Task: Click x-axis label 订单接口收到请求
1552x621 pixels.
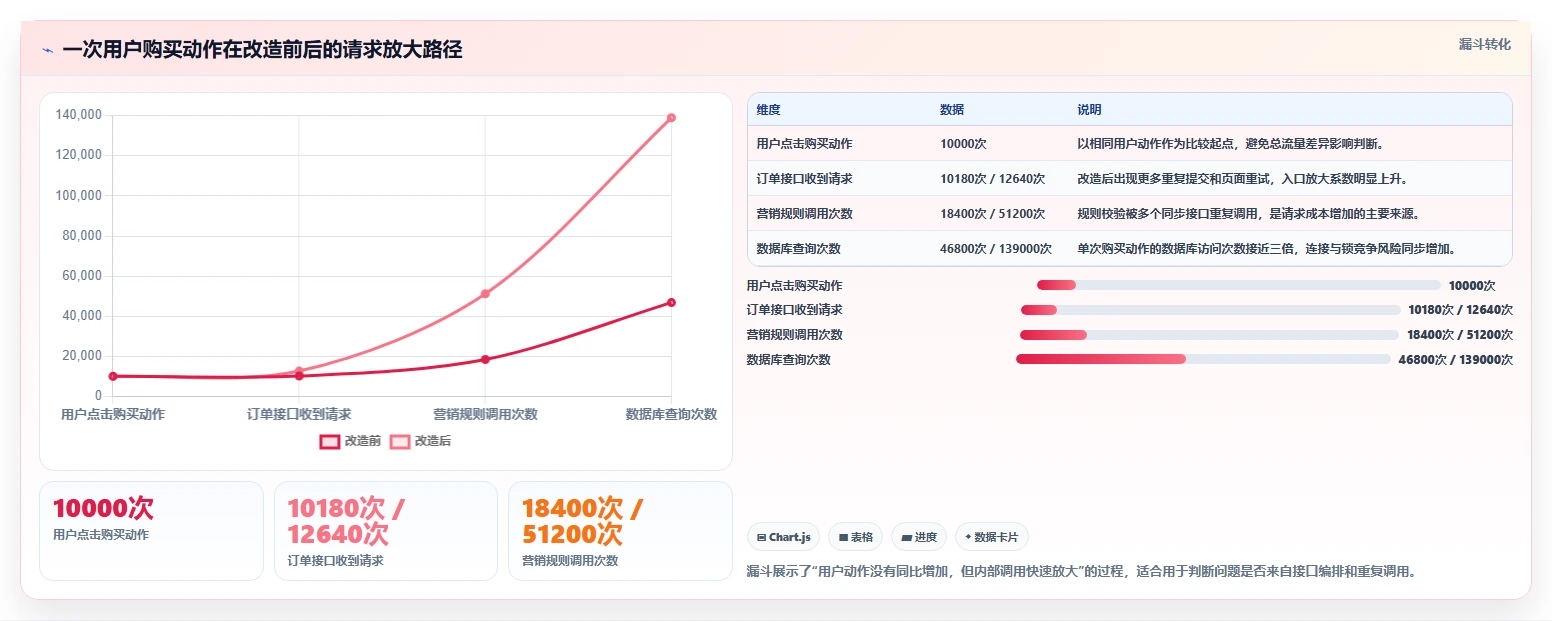Action: pyautogui.click(x=299, y=414)
